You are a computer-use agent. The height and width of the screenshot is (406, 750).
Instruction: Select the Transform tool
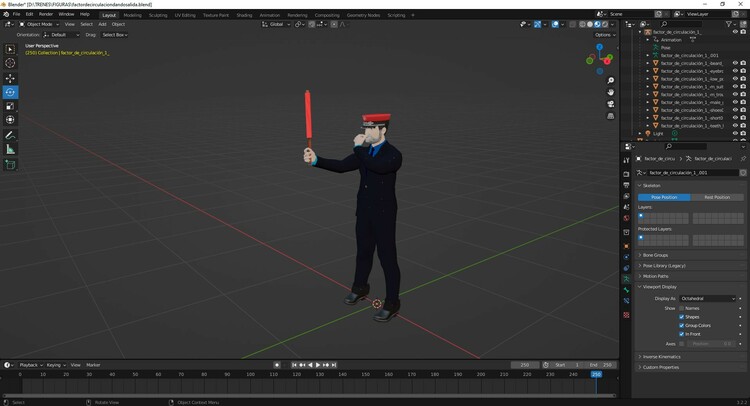point(10,120)
